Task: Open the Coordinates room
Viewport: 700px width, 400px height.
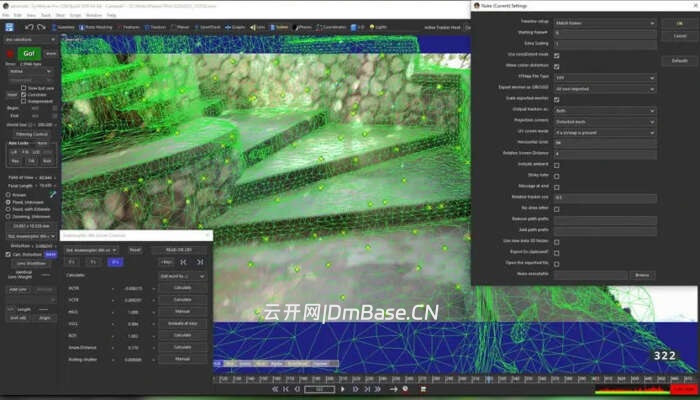Action: (x=331, y=27)
